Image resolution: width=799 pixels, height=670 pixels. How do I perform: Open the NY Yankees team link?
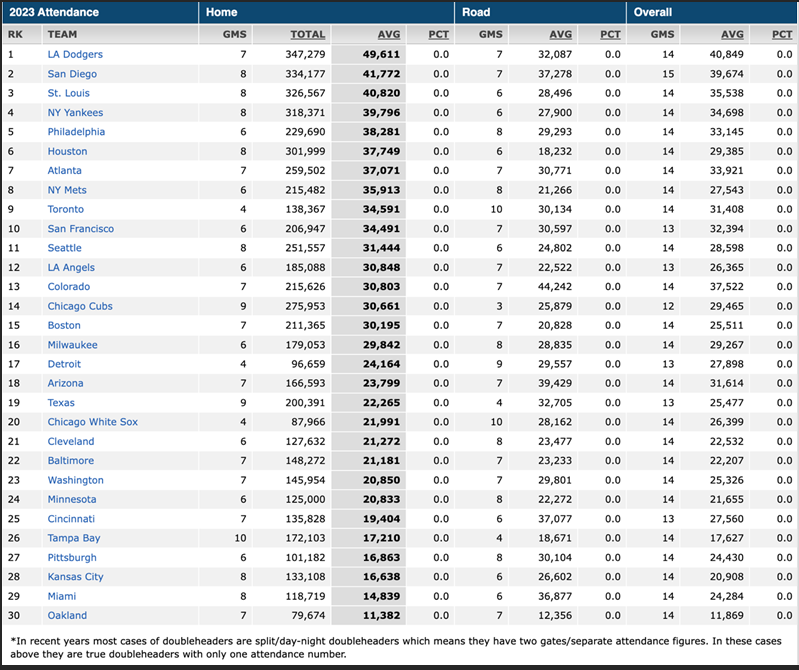point(75,113)
